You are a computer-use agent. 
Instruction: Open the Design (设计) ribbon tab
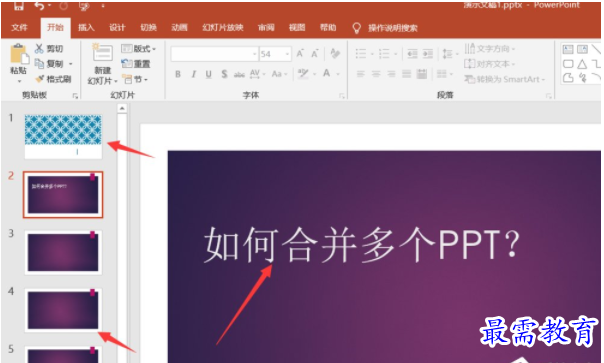(117, 27)
